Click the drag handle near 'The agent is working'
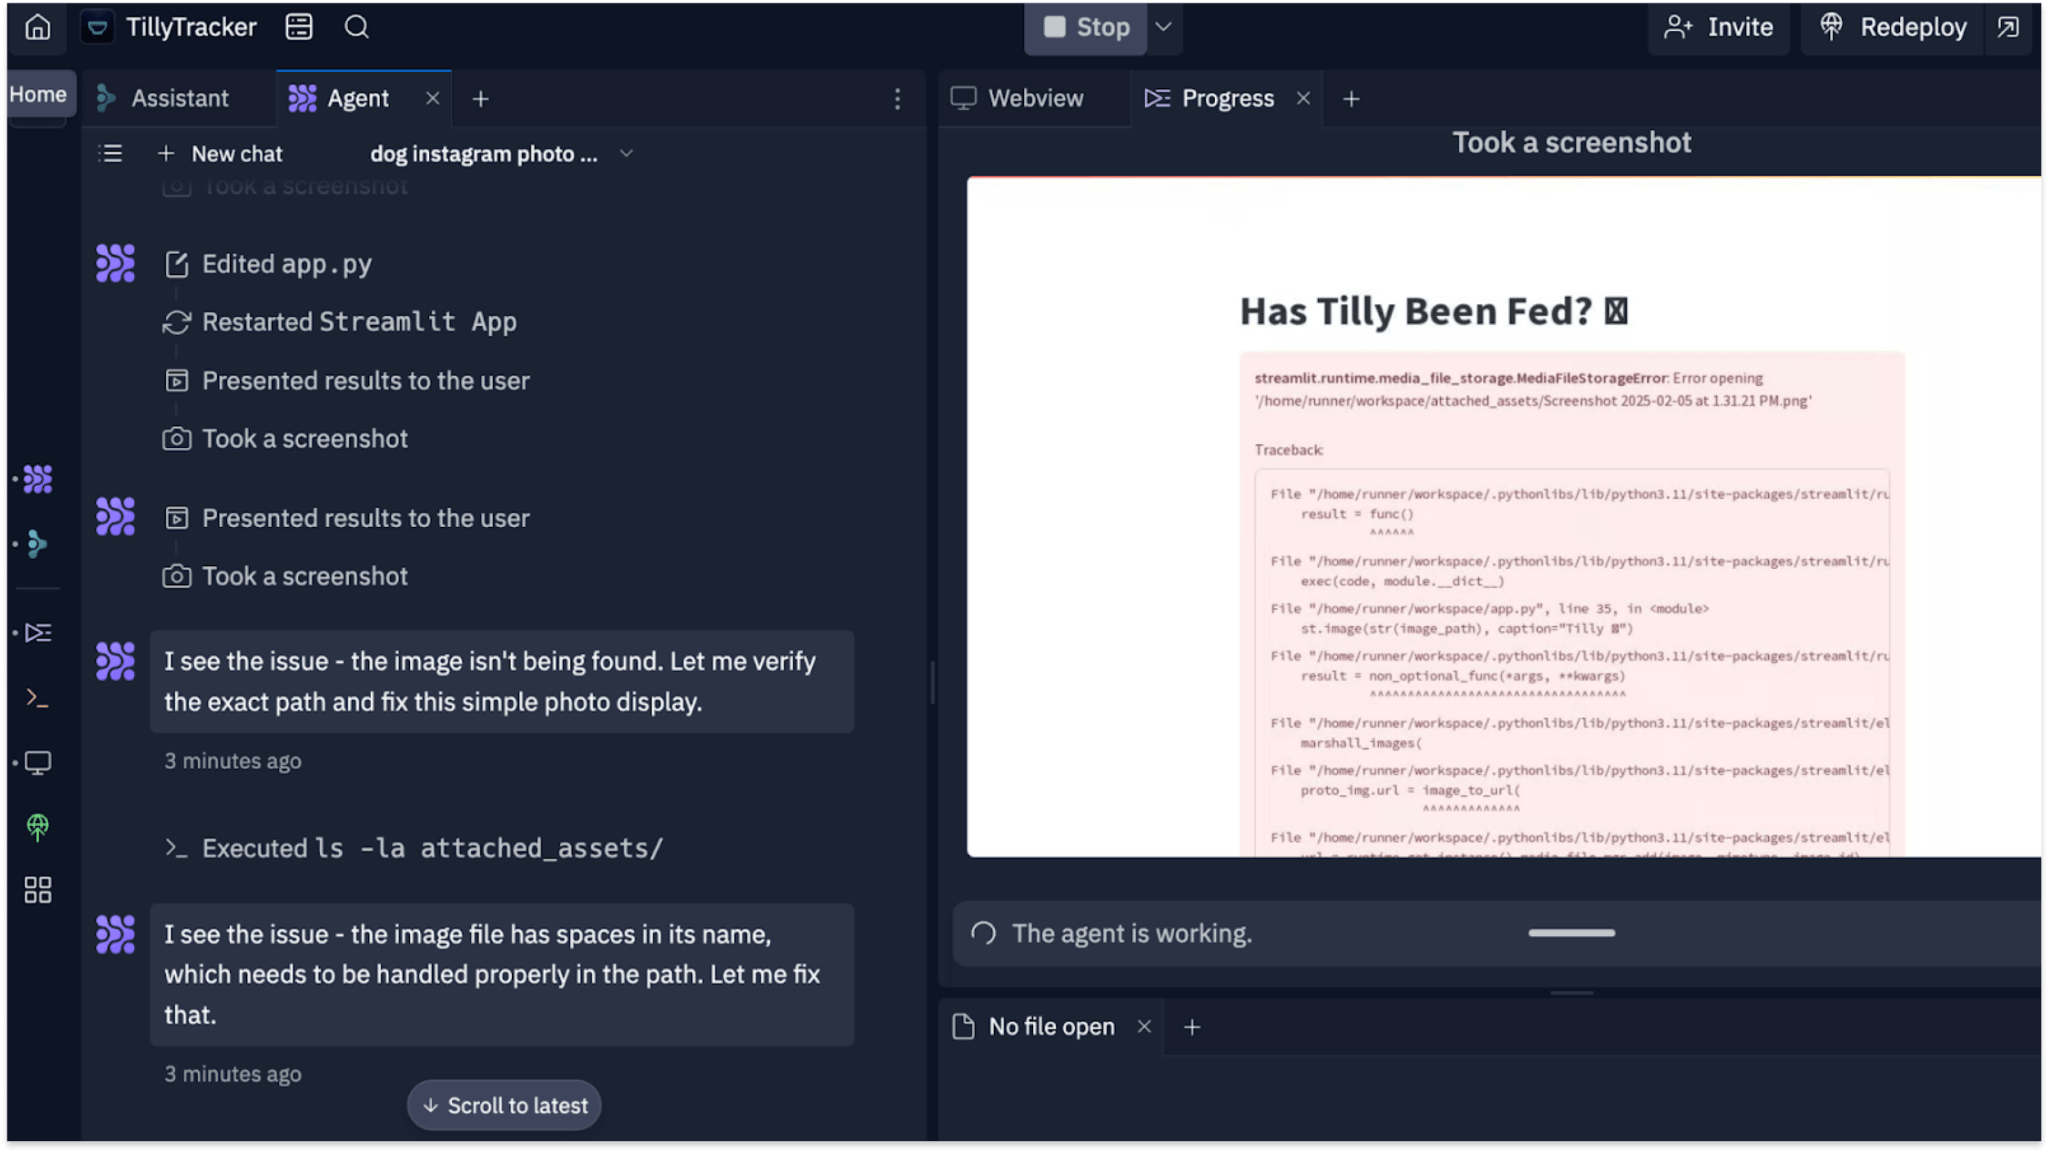The image size is (2048, 1152). (x=1570, y=933)
